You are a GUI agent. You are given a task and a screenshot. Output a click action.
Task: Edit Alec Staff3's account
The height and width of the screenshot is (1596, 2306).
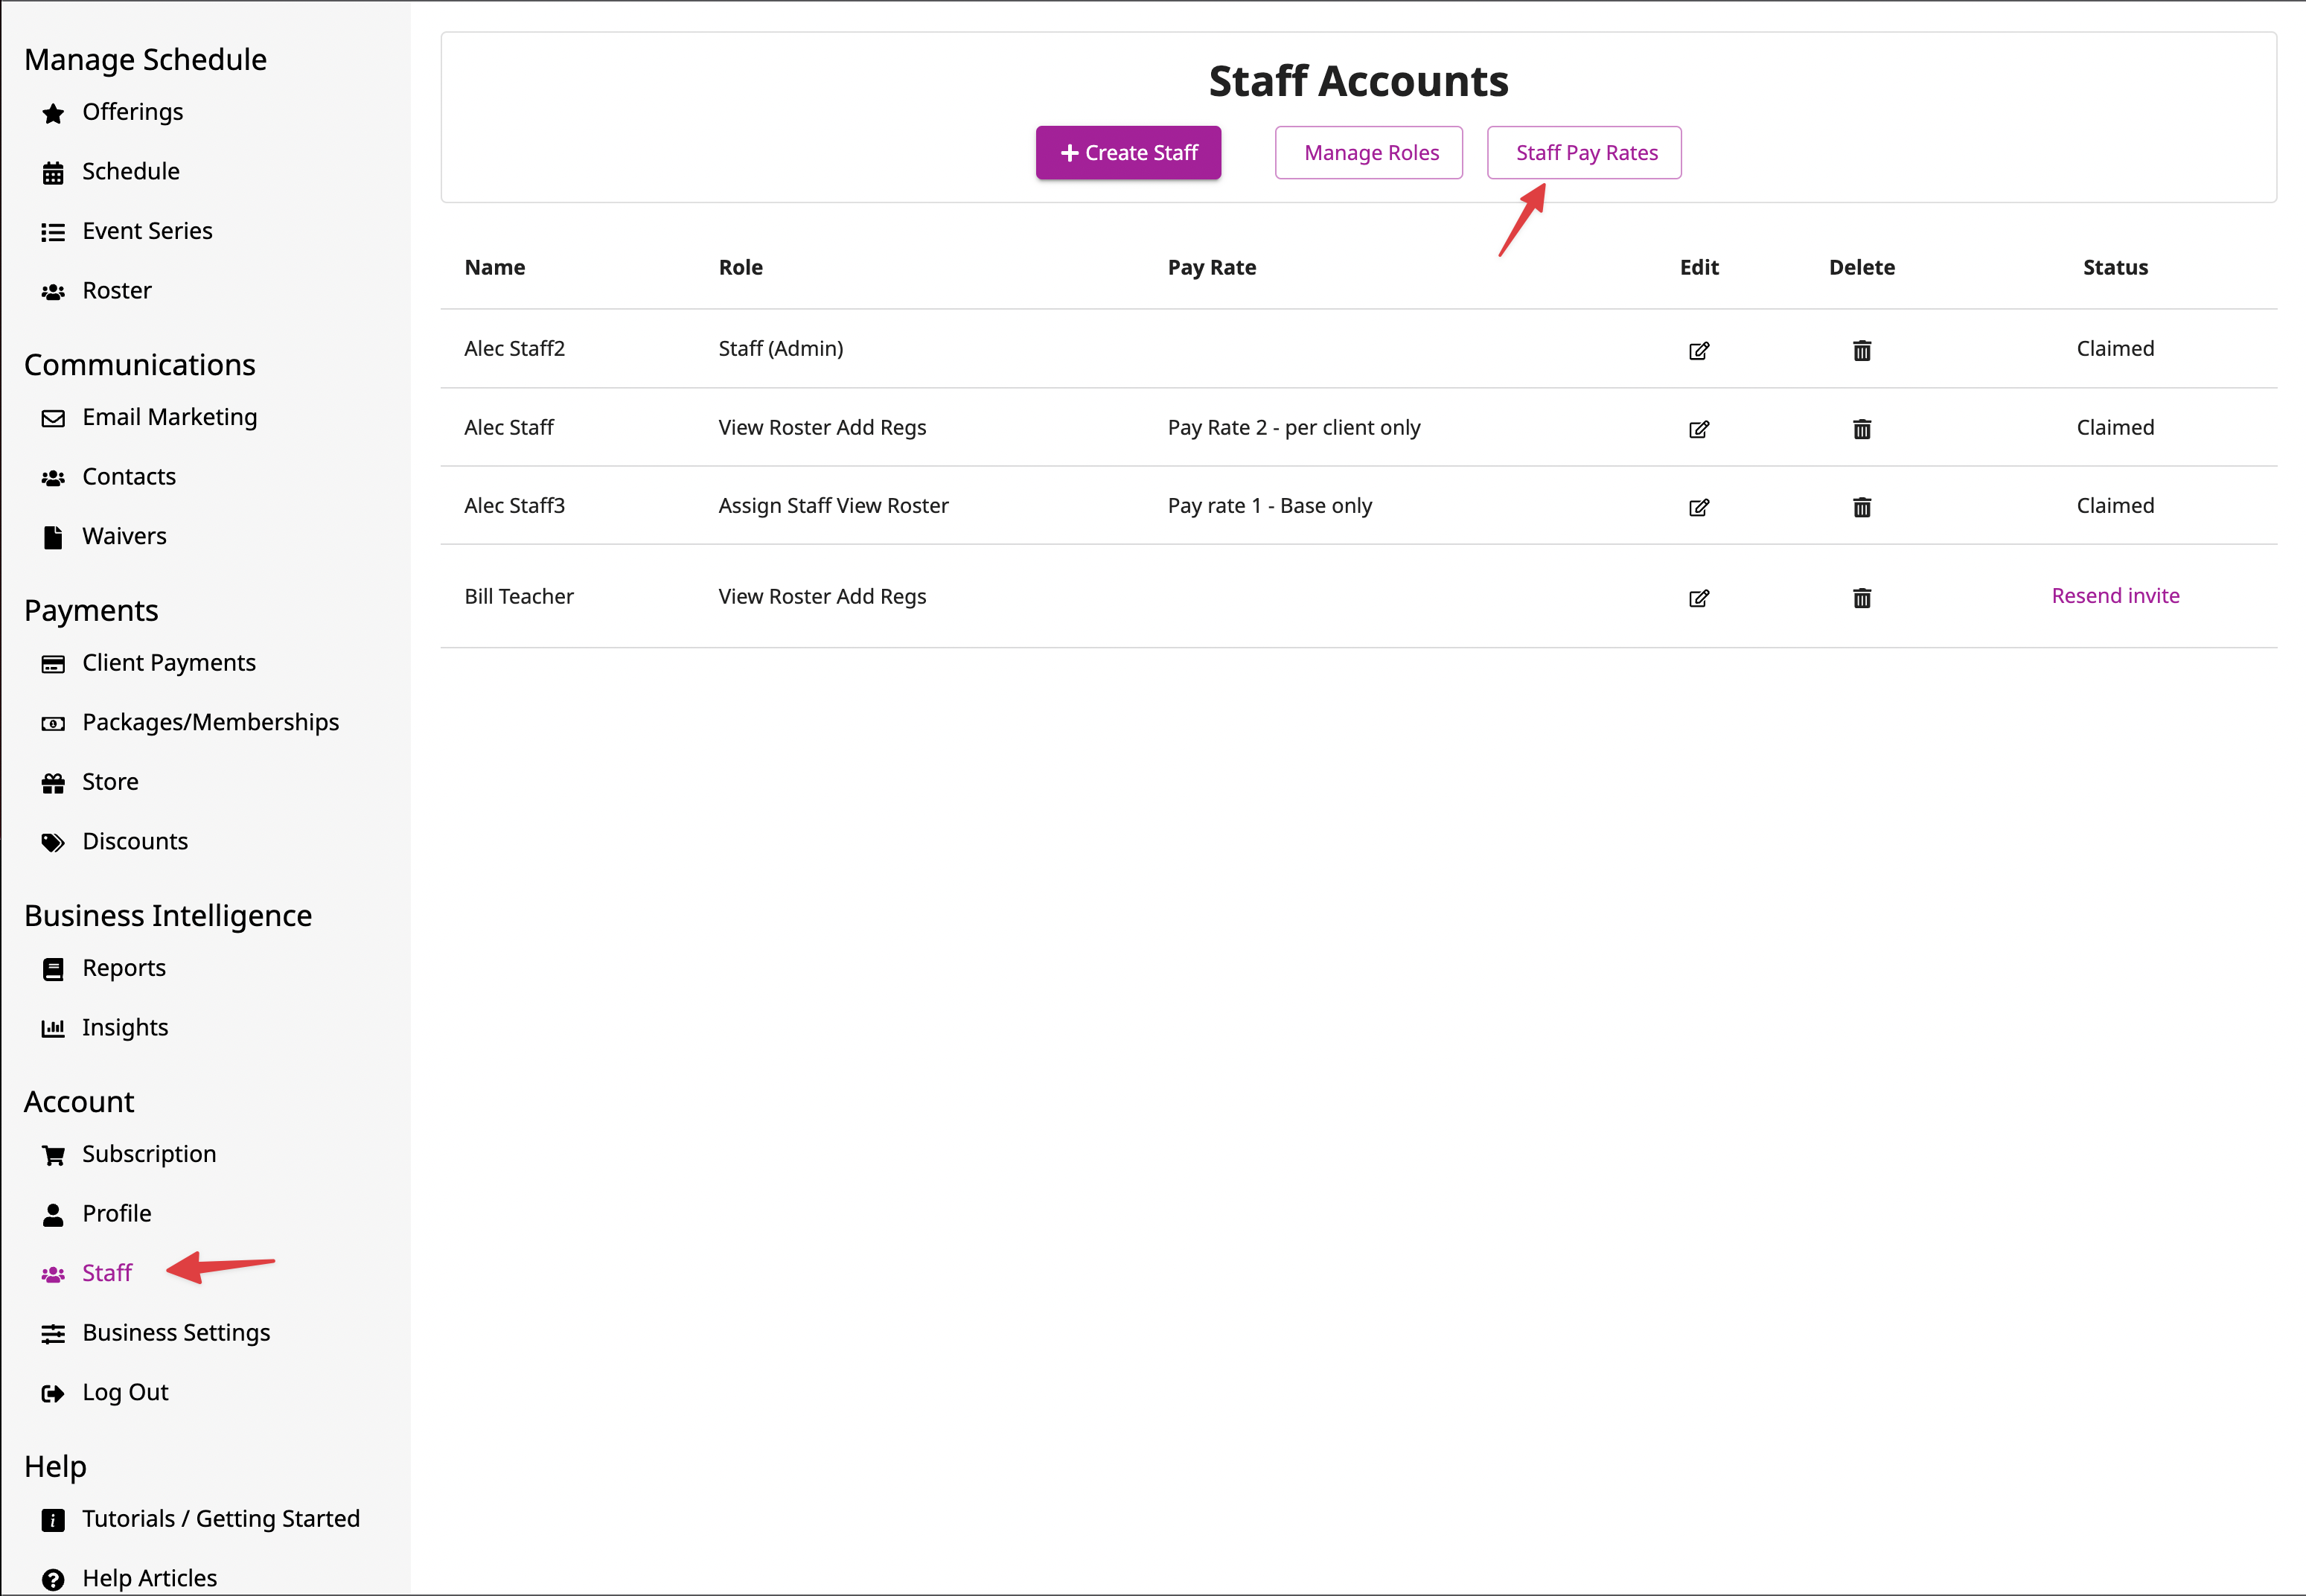tap(1698, 507)
